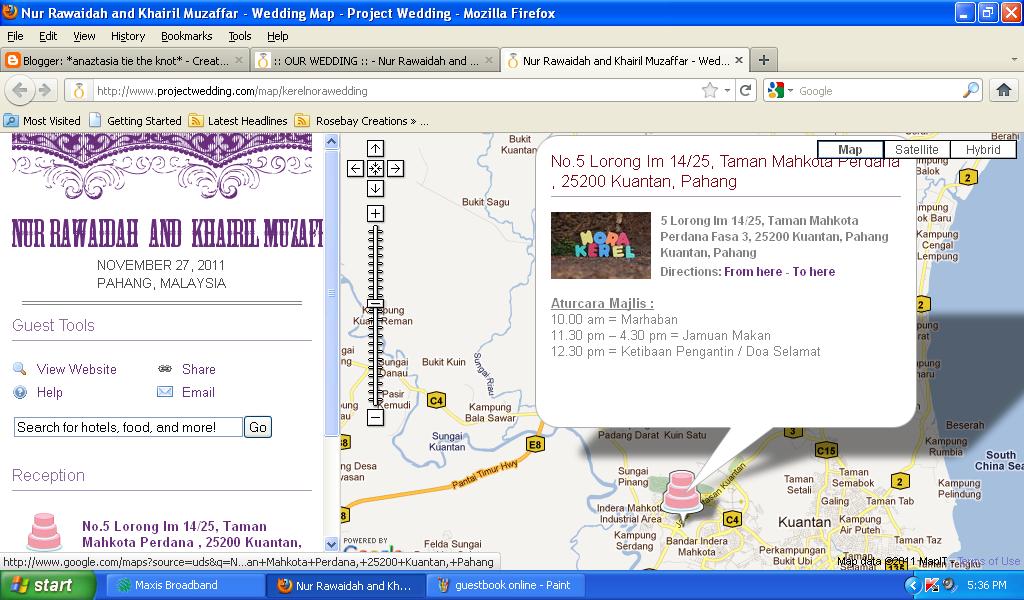
Task: Switch map view to Satellite
Action: coord(917,149)
